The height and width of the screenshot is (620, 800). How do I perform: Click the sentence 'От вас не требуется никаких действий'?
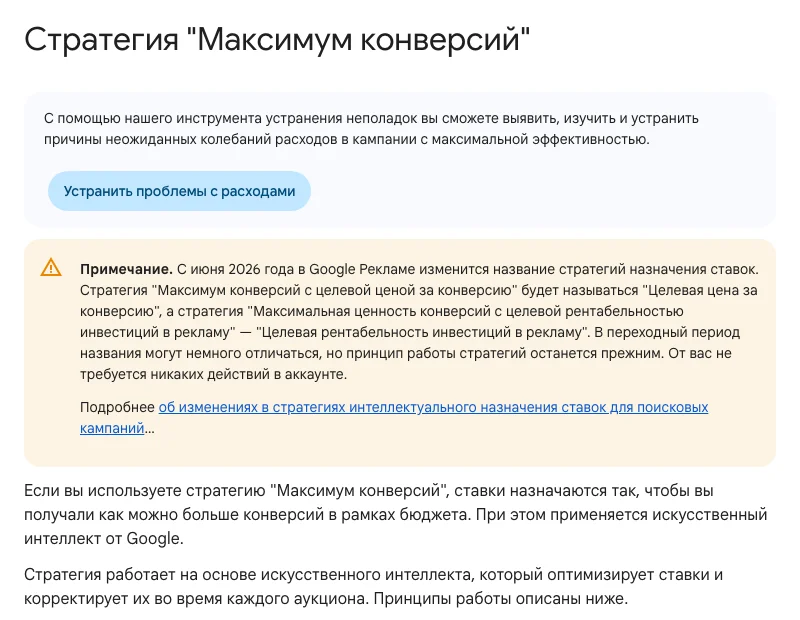(x=406, y=364)
